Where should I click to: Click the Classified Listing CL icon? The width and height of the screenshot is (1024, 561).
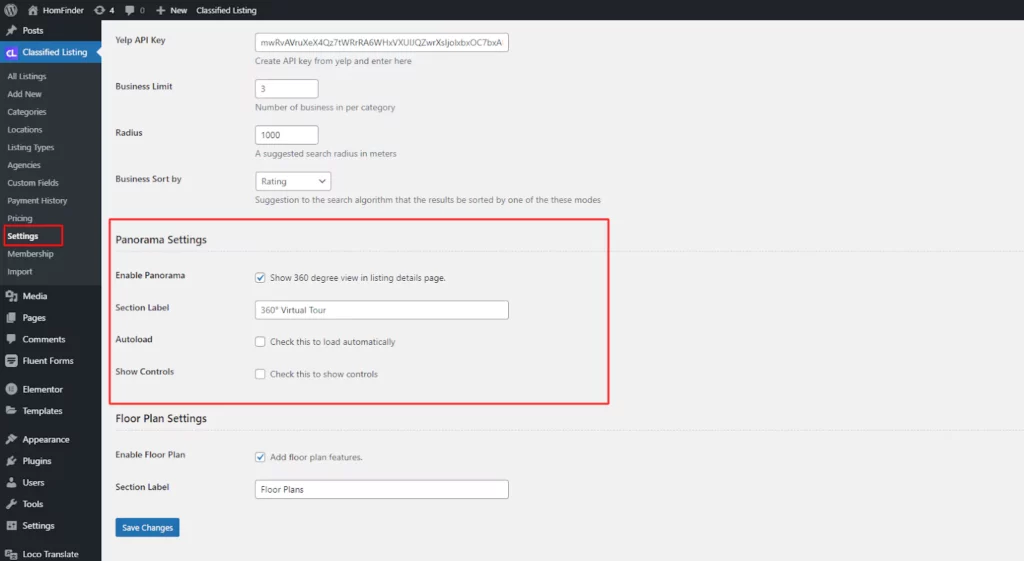11,52
